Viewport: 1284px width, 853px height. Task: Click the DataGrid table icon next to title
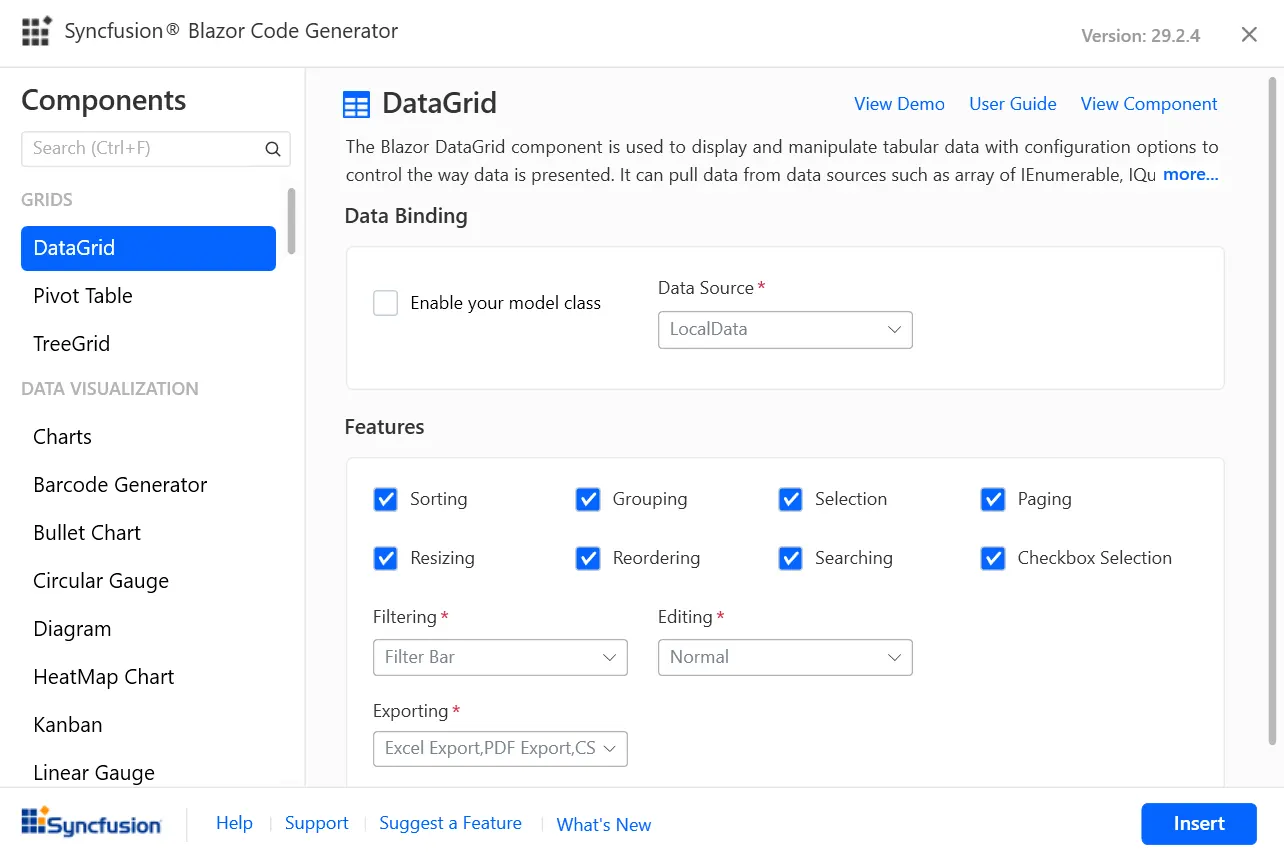click(x=356, y=103)
